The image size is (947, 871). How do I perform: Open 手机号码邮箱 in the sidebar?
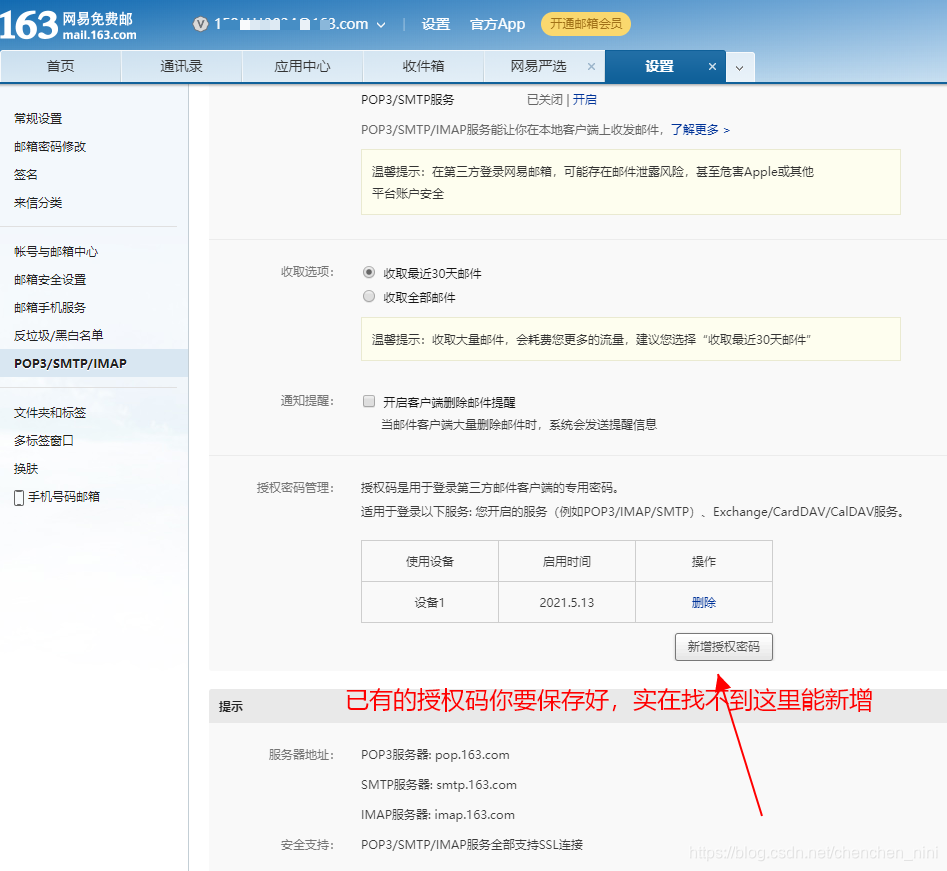coord(64,497)
